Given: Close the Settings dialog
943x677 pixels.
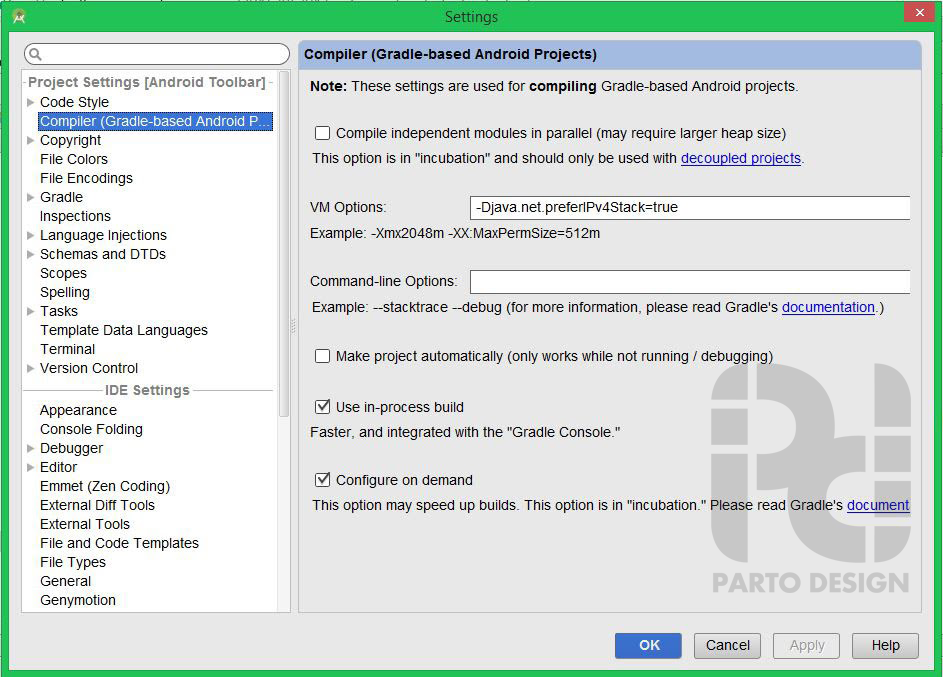Looking at the screenshot, I should (920, 12).
